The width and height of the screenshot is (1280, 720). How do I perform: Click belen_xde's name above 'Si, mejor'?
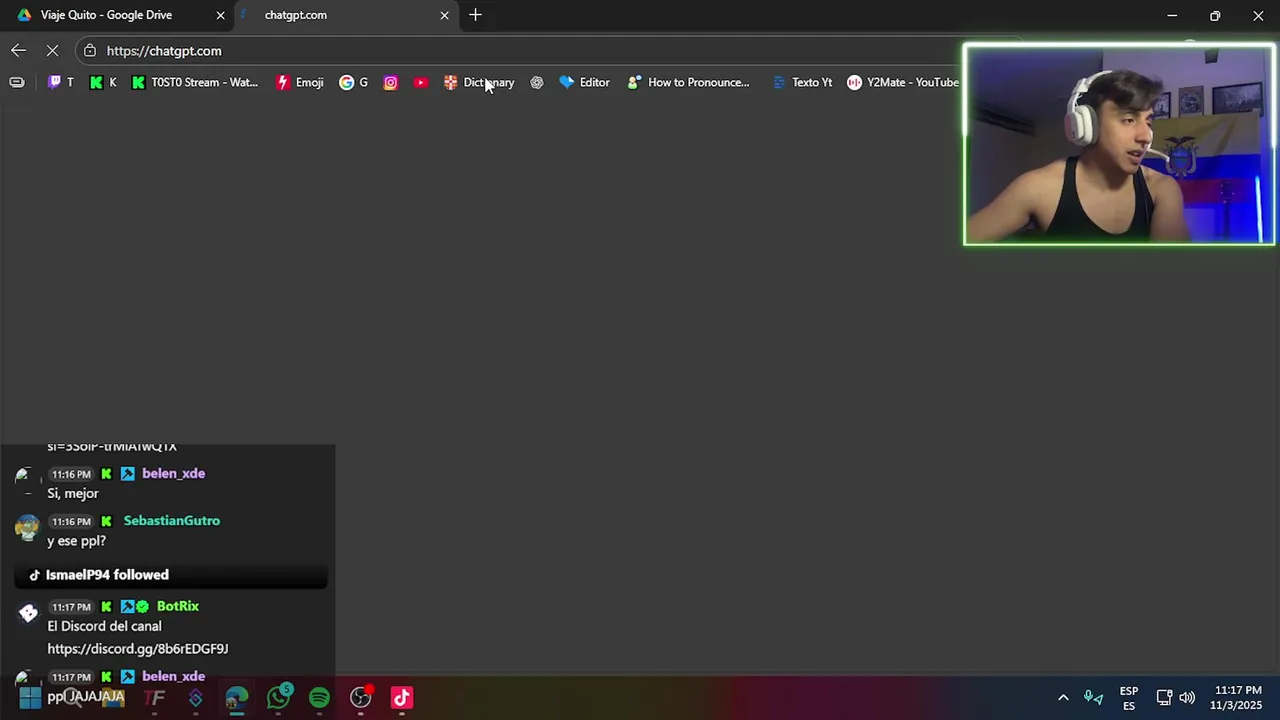pos(173,473)
